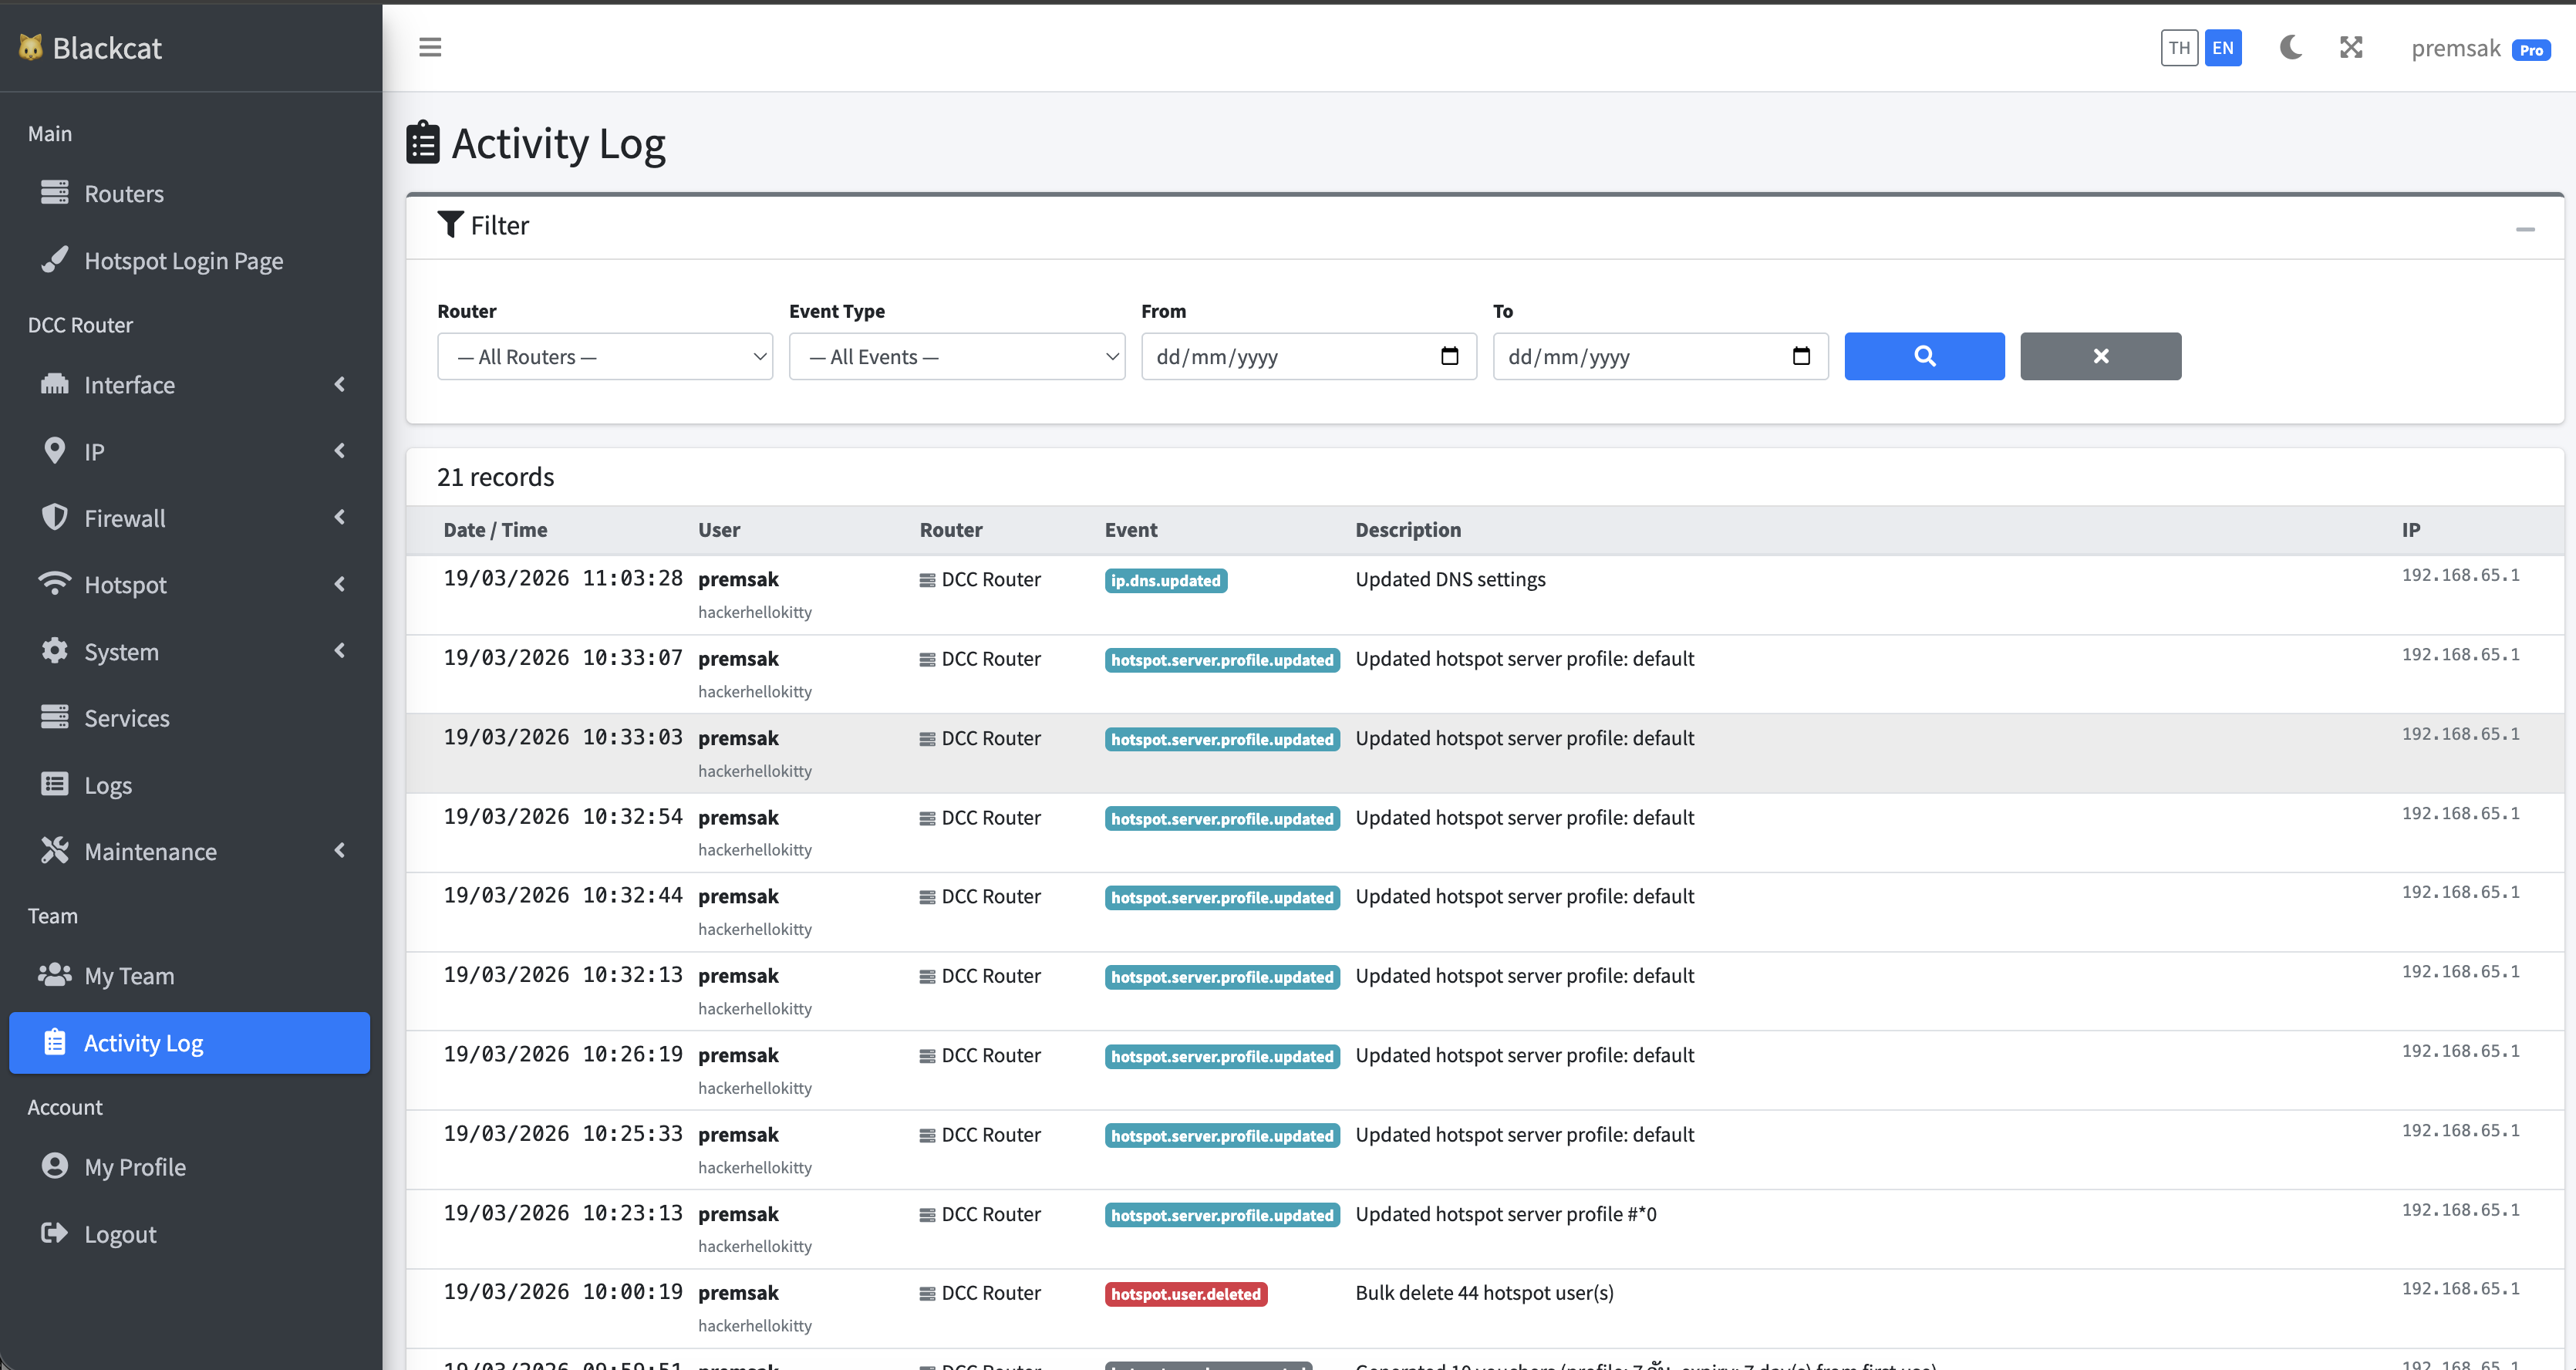This screenshot has width=2576, height=1370.
Task: Click Logout in the sidebar
Action: pos(120,1234)
